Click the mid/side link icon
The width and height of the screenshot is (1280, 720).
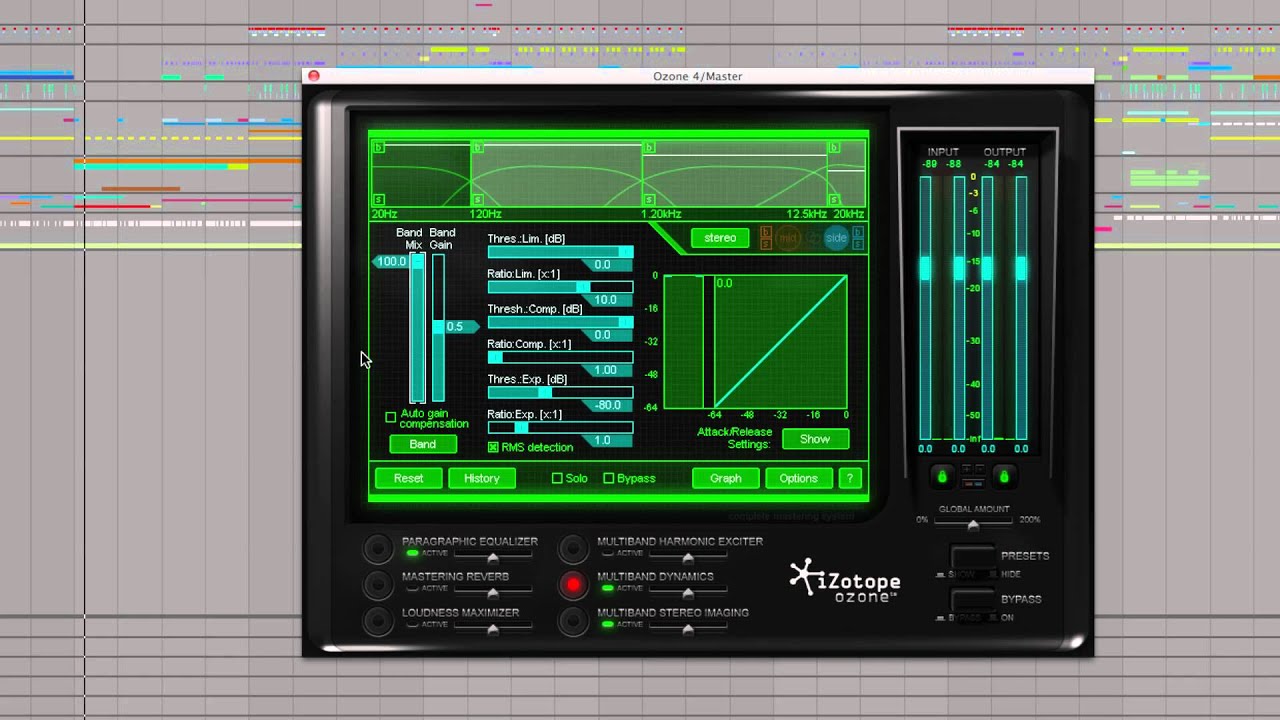click(x=812, y=238)
